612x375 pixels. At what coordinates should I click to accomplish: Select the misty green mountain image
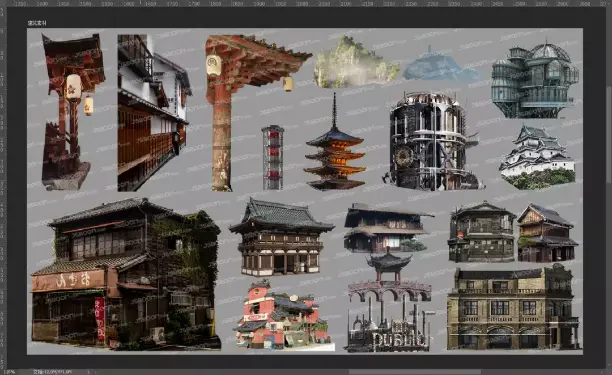tap(356, 62)
